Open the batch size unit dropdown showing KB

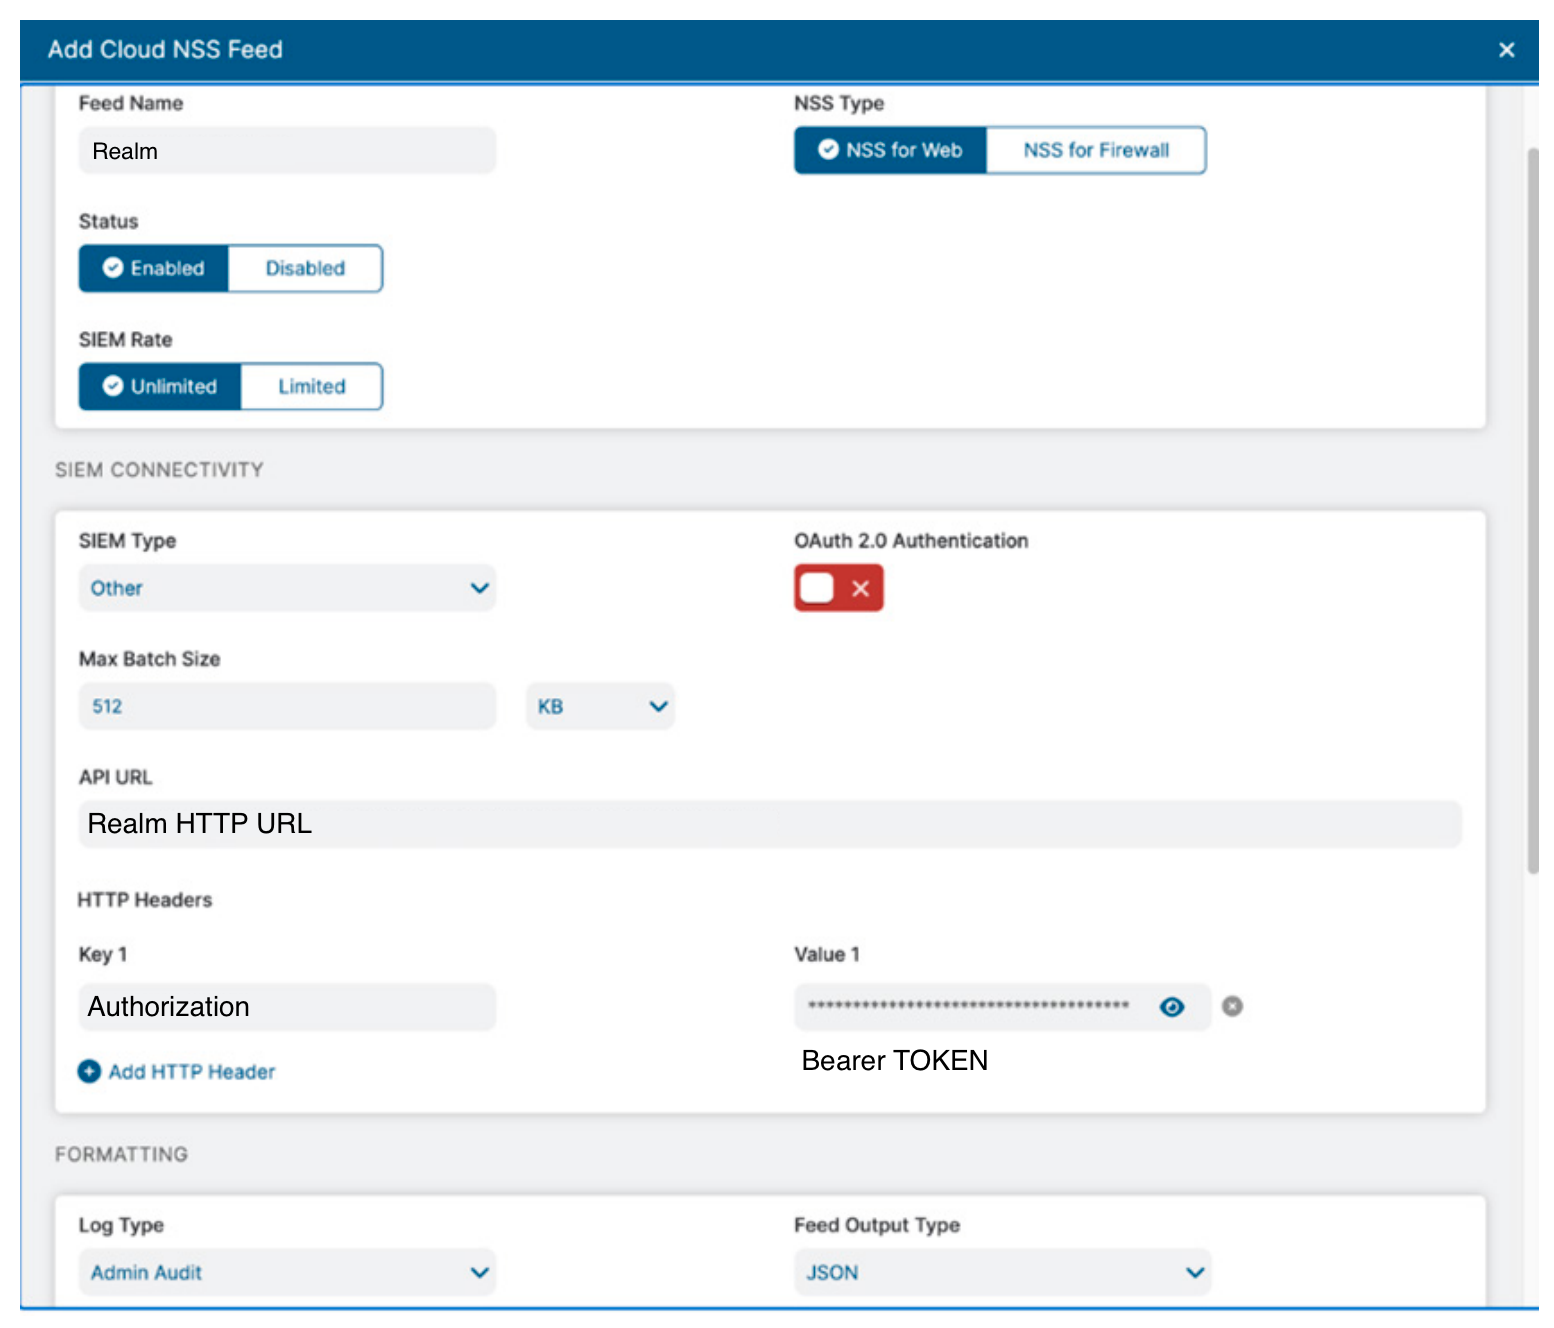(x=599, y=706)
